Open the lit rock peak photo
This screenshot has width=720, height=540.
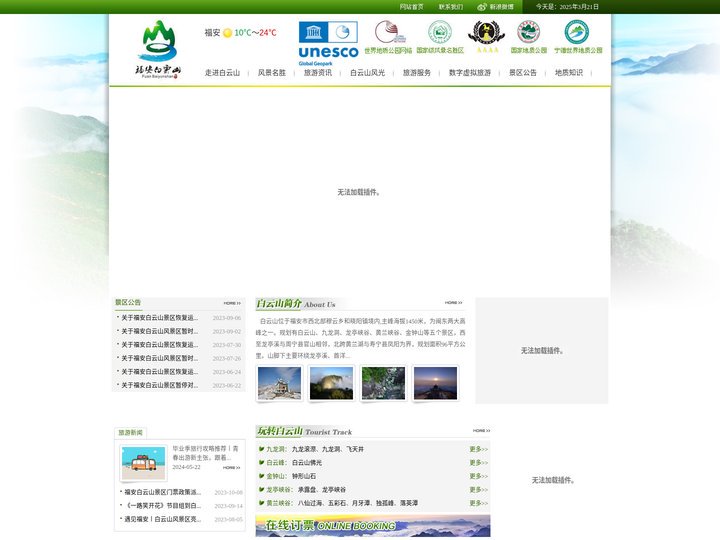pyautogui.click(x=332, y=383)
